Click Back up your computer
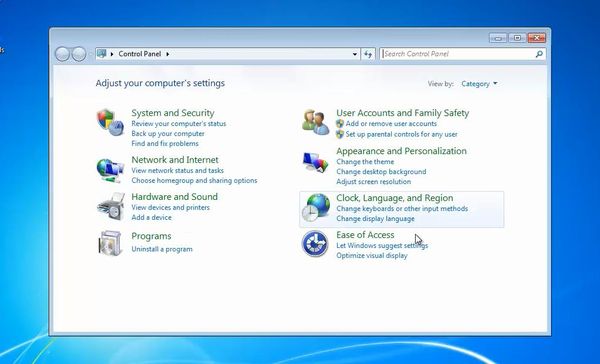This screenshot has width=600, height=364. pos(168,134)
